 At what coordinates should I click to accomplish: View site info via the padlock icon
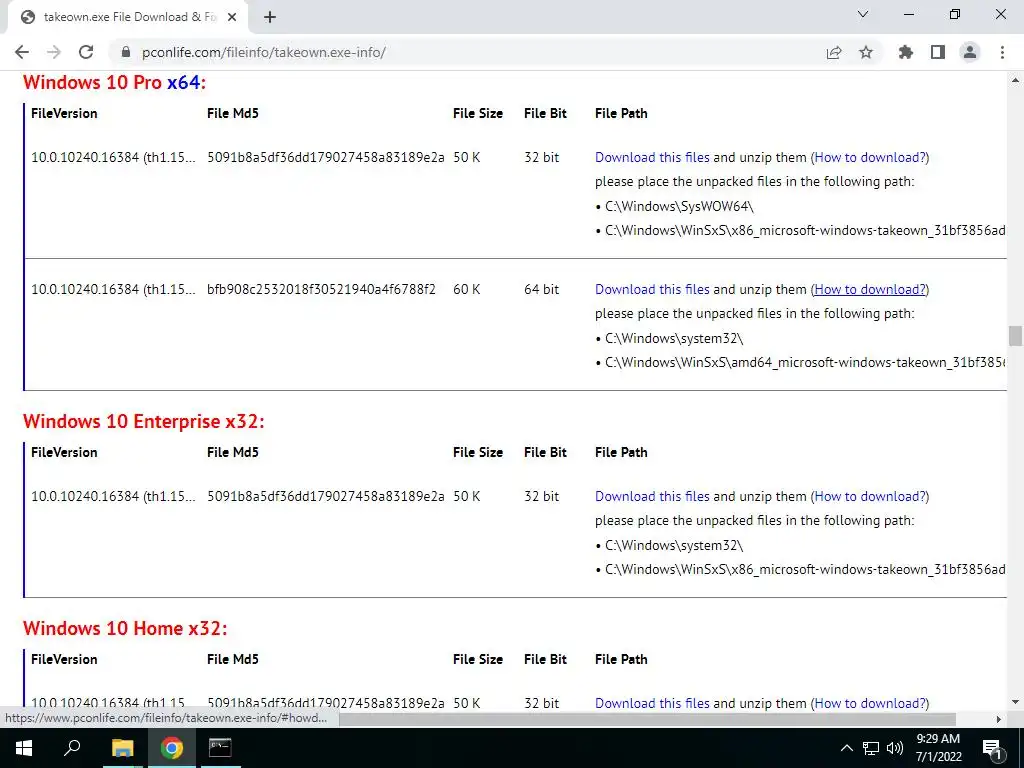point(126,52)
